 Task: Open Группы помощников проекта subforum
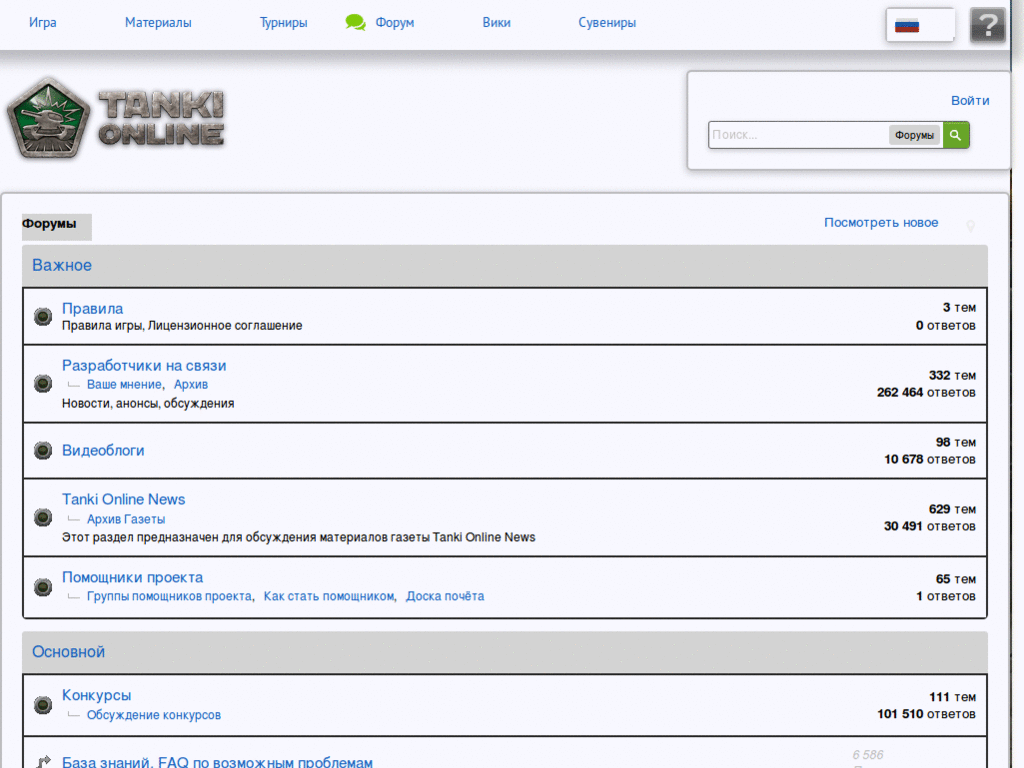coord(169,596)
